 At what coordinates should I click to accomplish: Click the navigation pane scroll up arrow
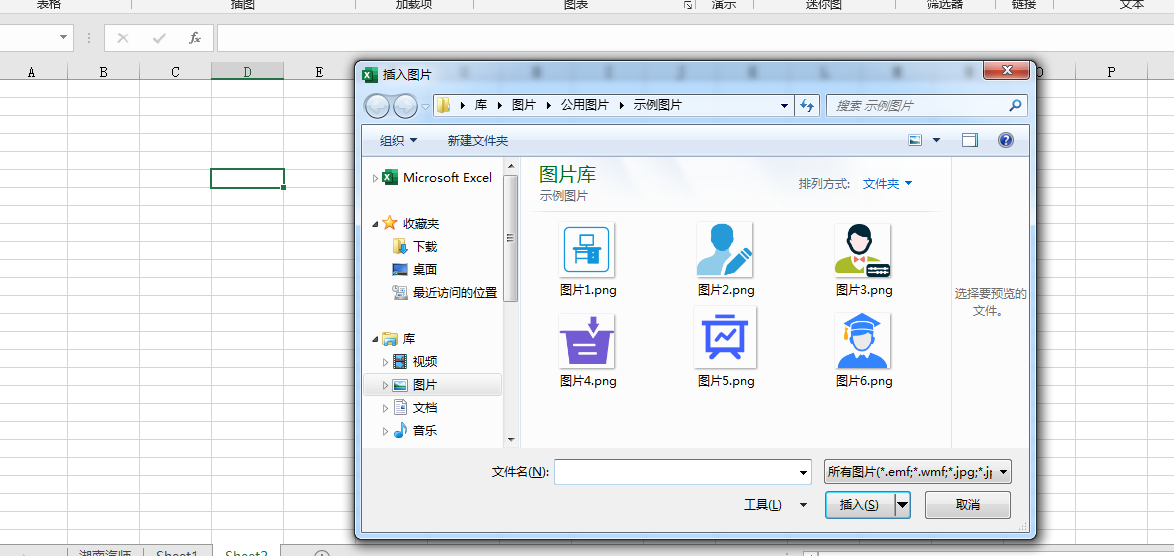coord(511,165)
